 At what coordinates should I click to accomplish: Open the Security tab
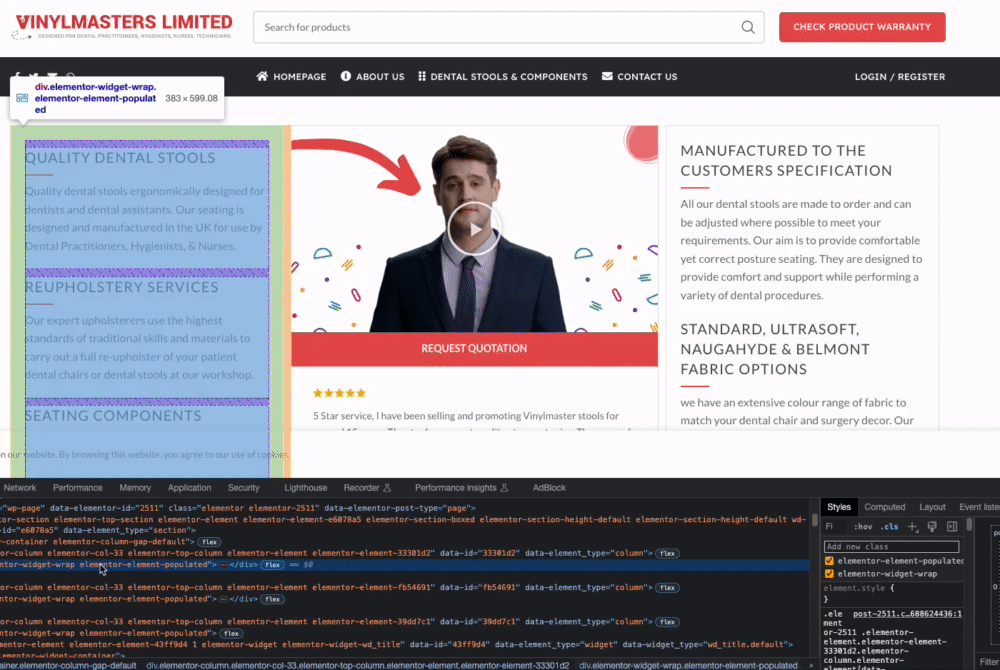tap(244, 488)
